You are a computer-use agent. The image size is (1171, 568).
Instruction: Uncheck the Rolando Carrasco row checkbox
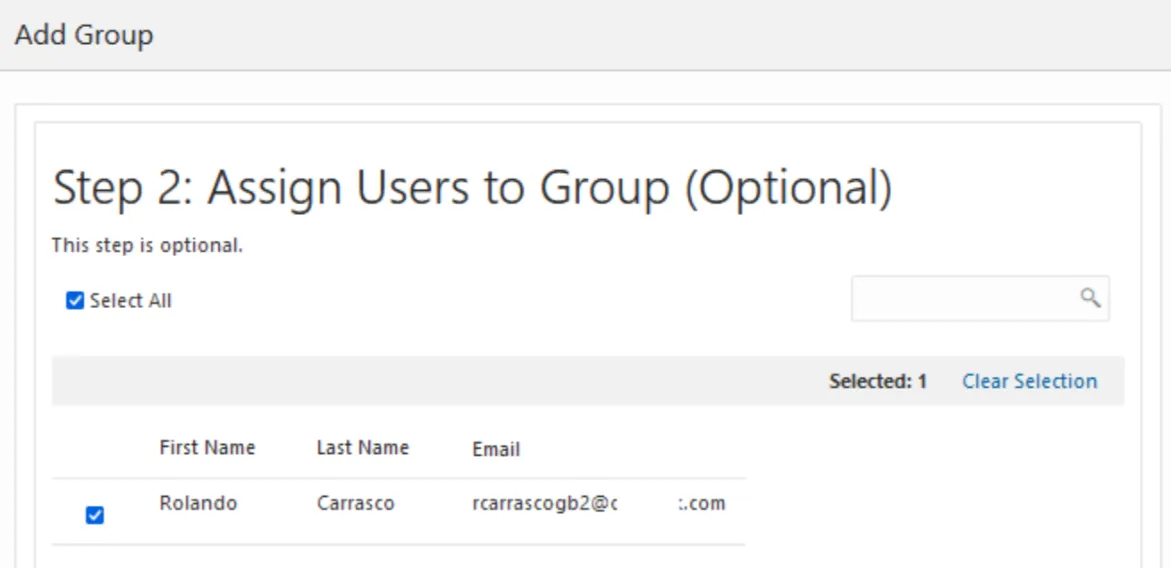coord(95,515)
